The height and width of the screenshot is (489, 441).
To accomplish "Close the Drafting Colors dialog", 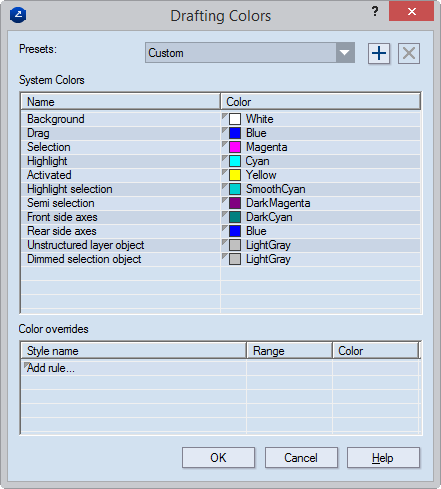I will (411, 12).
